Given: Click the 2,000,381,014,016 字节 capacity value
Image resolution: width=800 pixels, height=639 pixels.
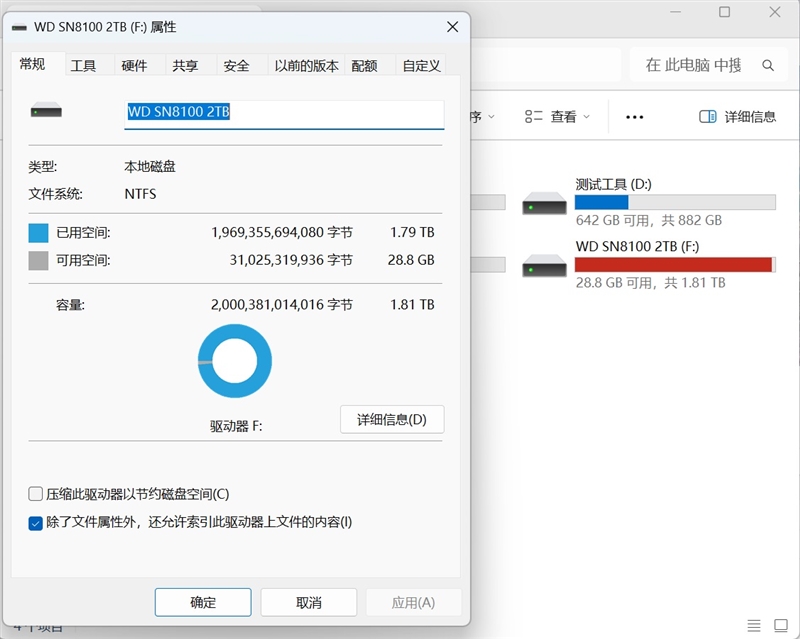Looking at the screenshot, I should coord(282,305).
